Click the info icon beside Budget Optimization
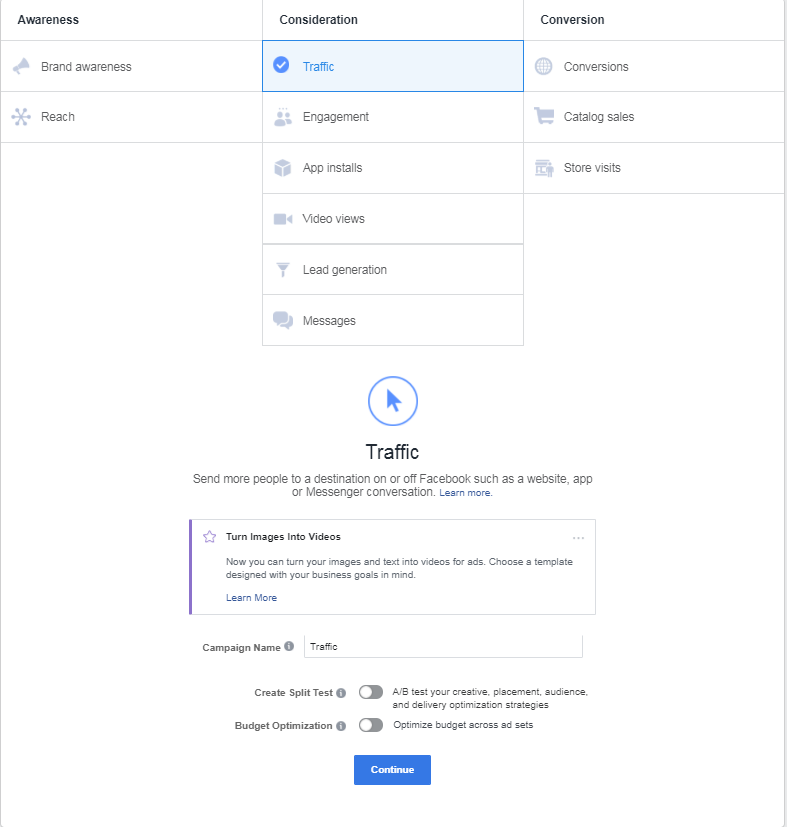 point(341,726)
